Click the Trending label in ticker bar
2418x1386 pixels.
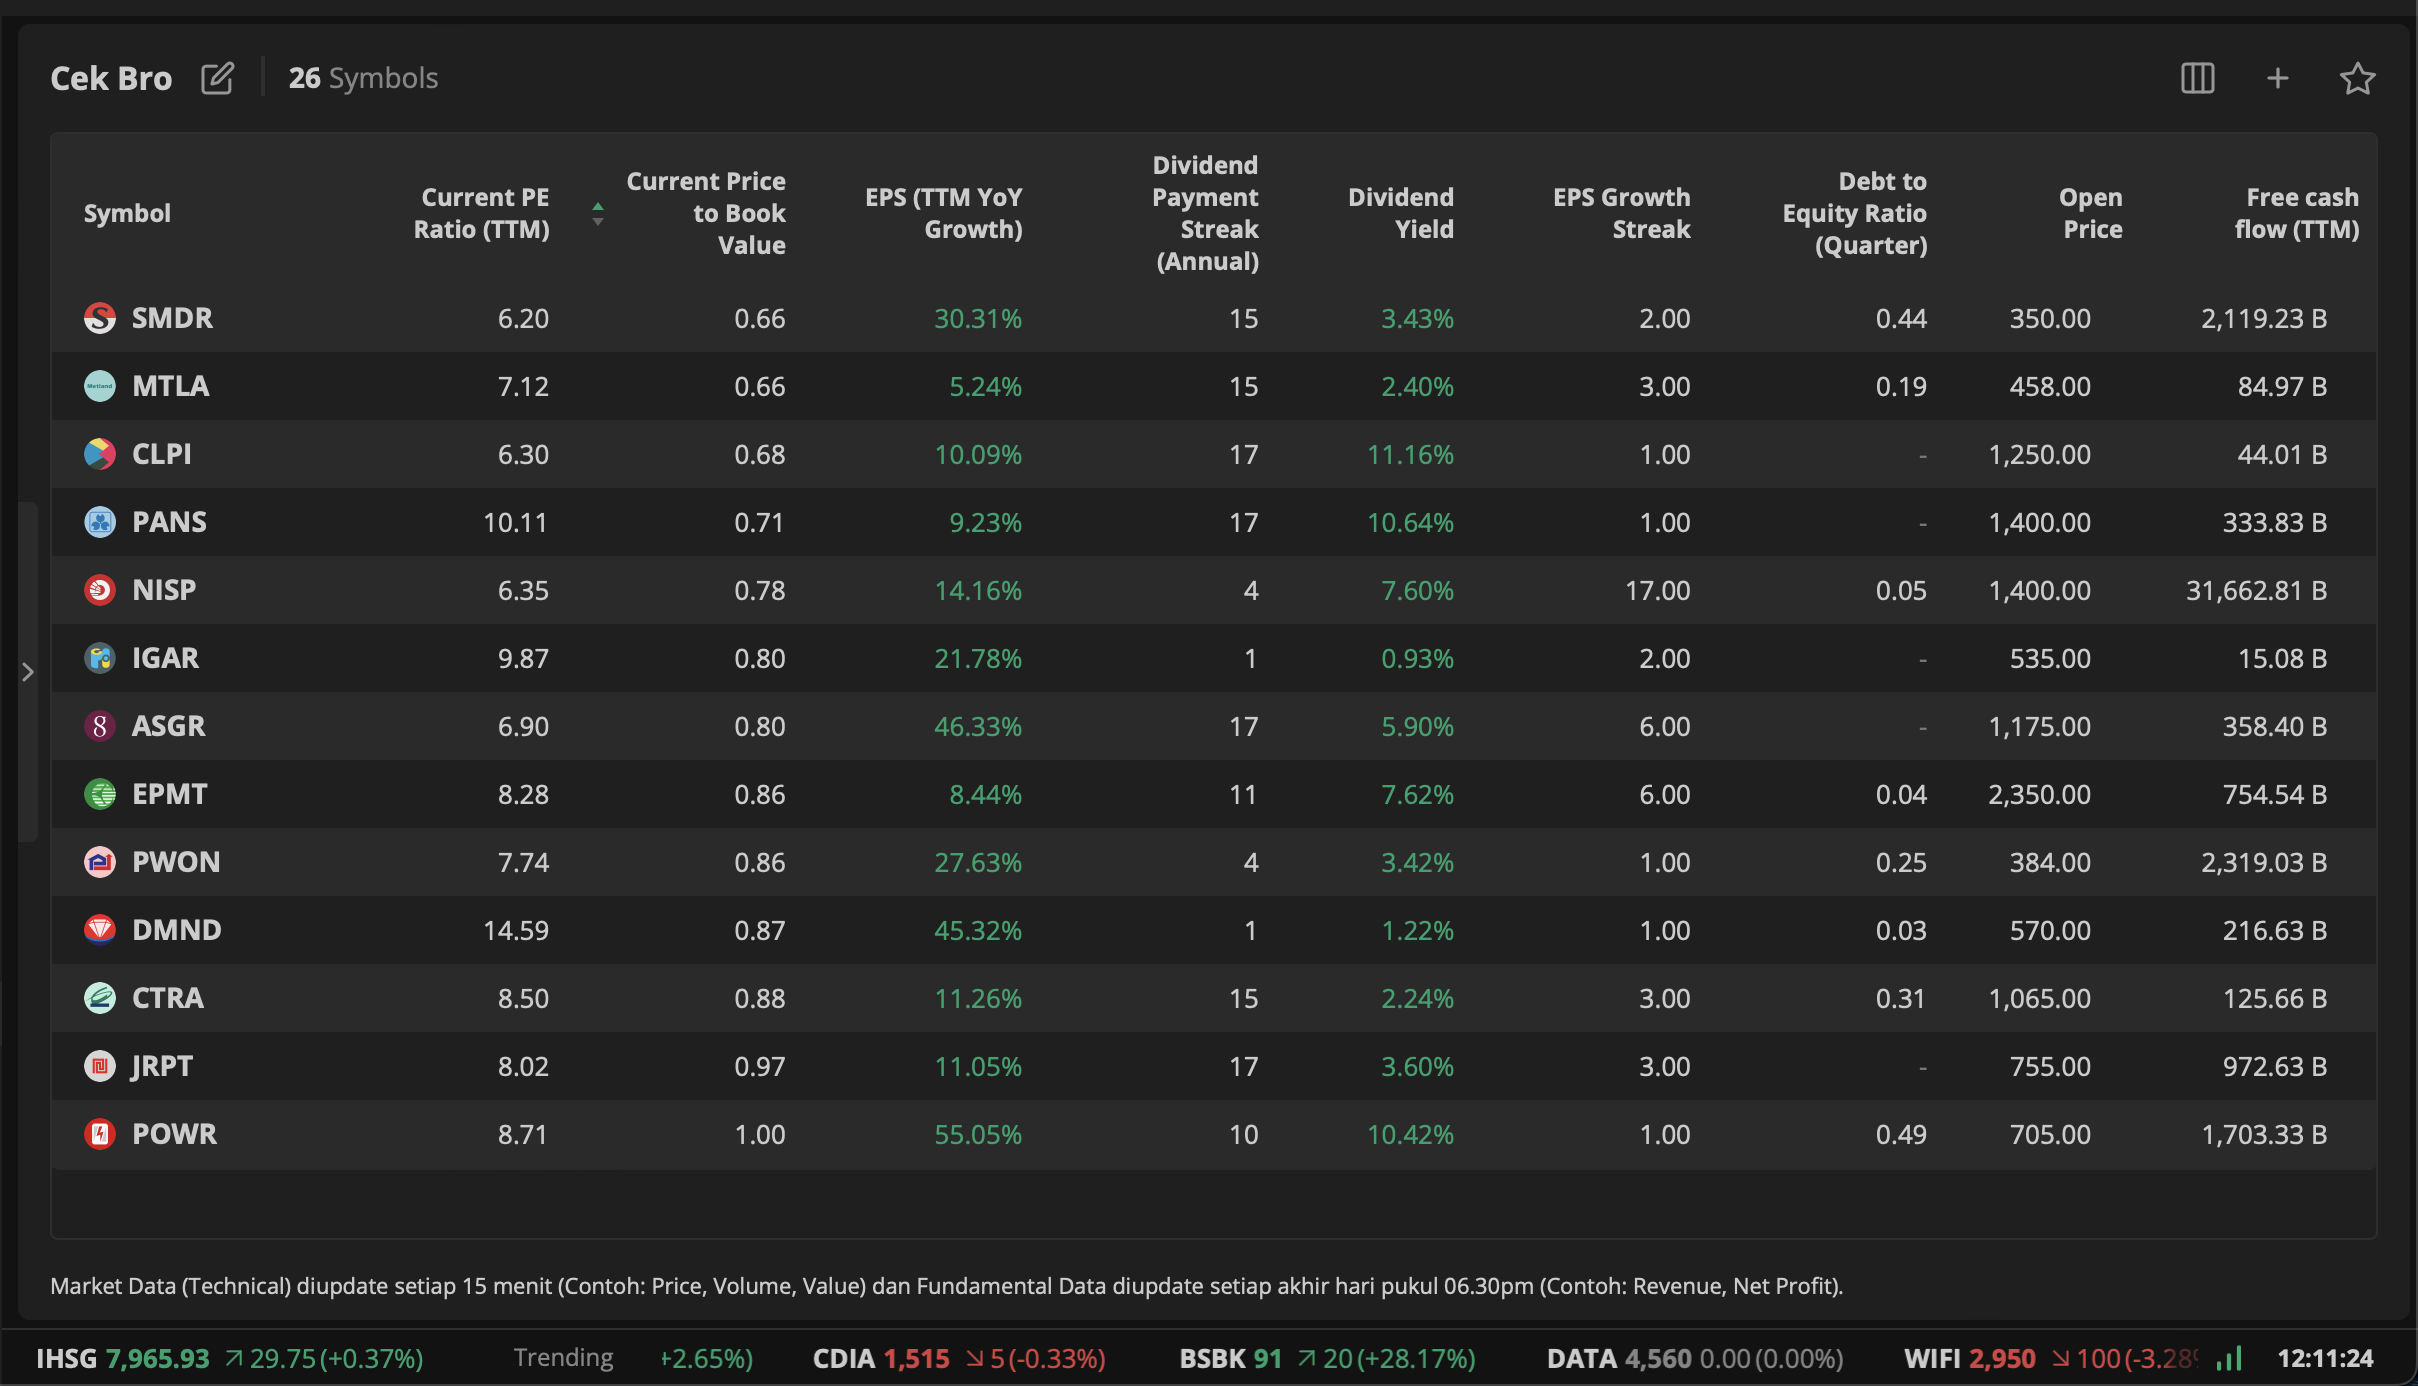tap(563, 1358)
